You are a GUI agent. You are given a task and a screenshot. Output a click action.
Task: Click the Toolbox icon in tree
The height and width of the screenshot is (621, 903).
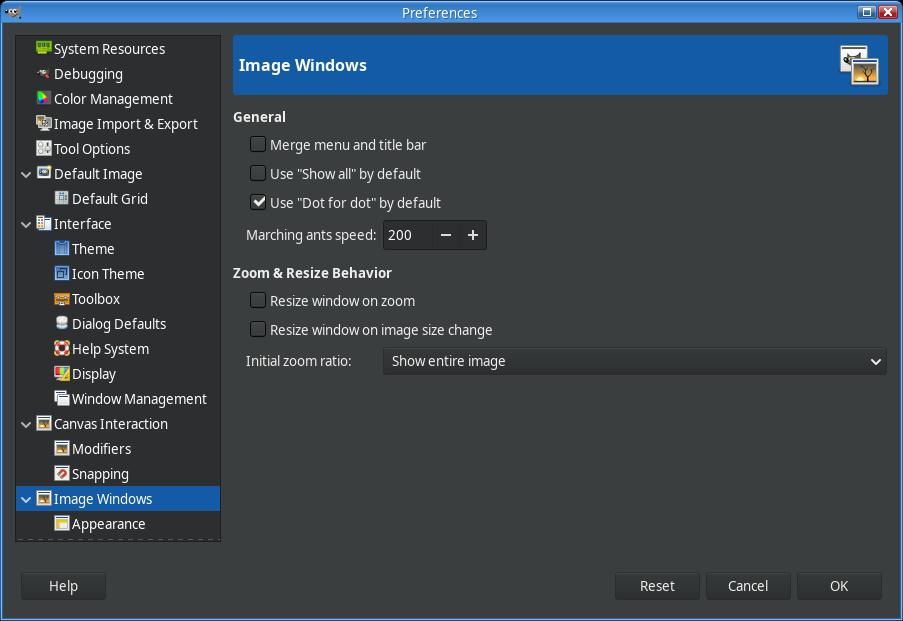pyautogui.click(x=62, y=298)
